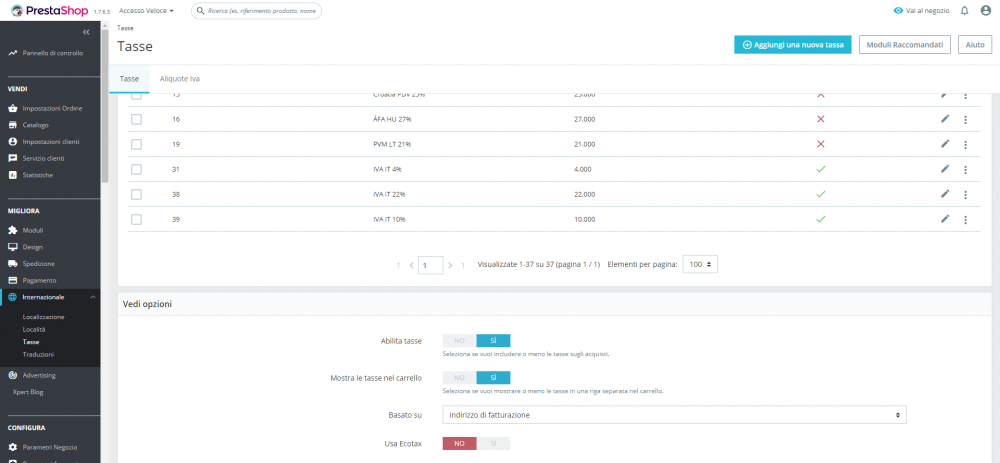This screenshot has height=463, width=1000.
Task: Click the Aiuto button
Action: 974,45
